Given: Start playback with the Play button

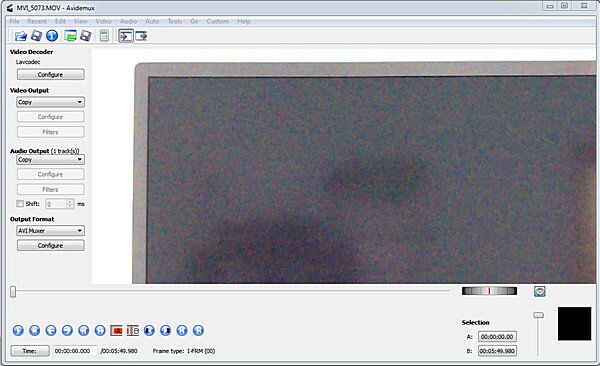Looking at the screenshot, I should [x=18, y=330].
